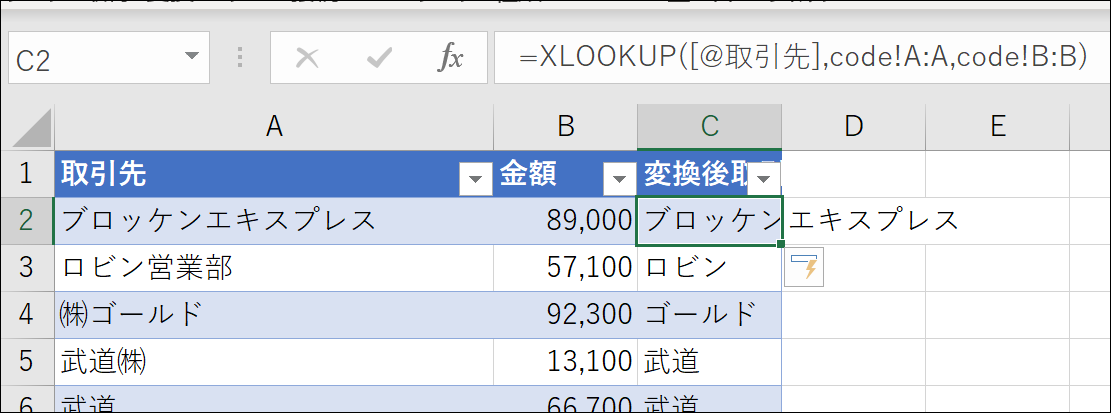The width and height of the screenshot is (1111, 413).
Task: Select amount cell 89,000
Action: click(x=565, y=221)
